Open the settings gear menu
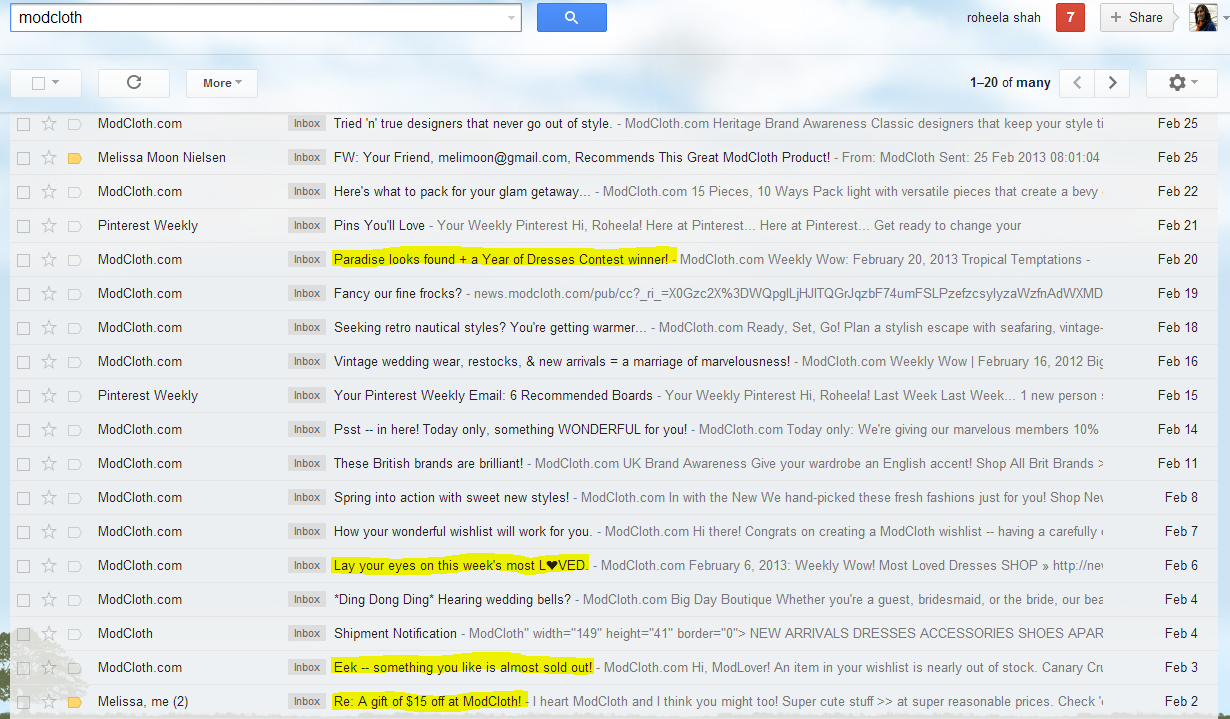Viewport: 1230px width, 719px height. 1181,83
